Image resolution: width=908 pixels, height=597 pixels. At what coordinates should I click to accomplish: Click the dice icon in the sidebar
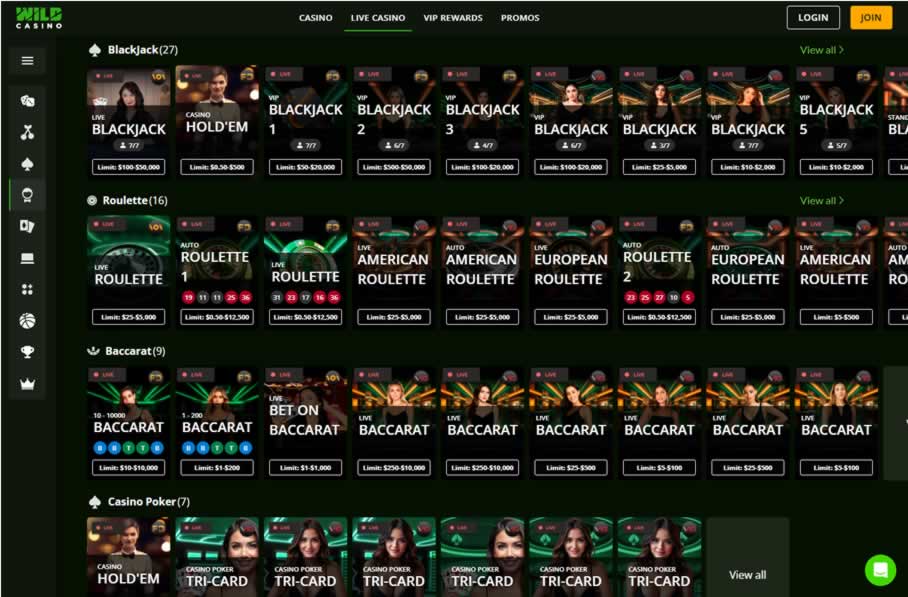tap(27, 101)
